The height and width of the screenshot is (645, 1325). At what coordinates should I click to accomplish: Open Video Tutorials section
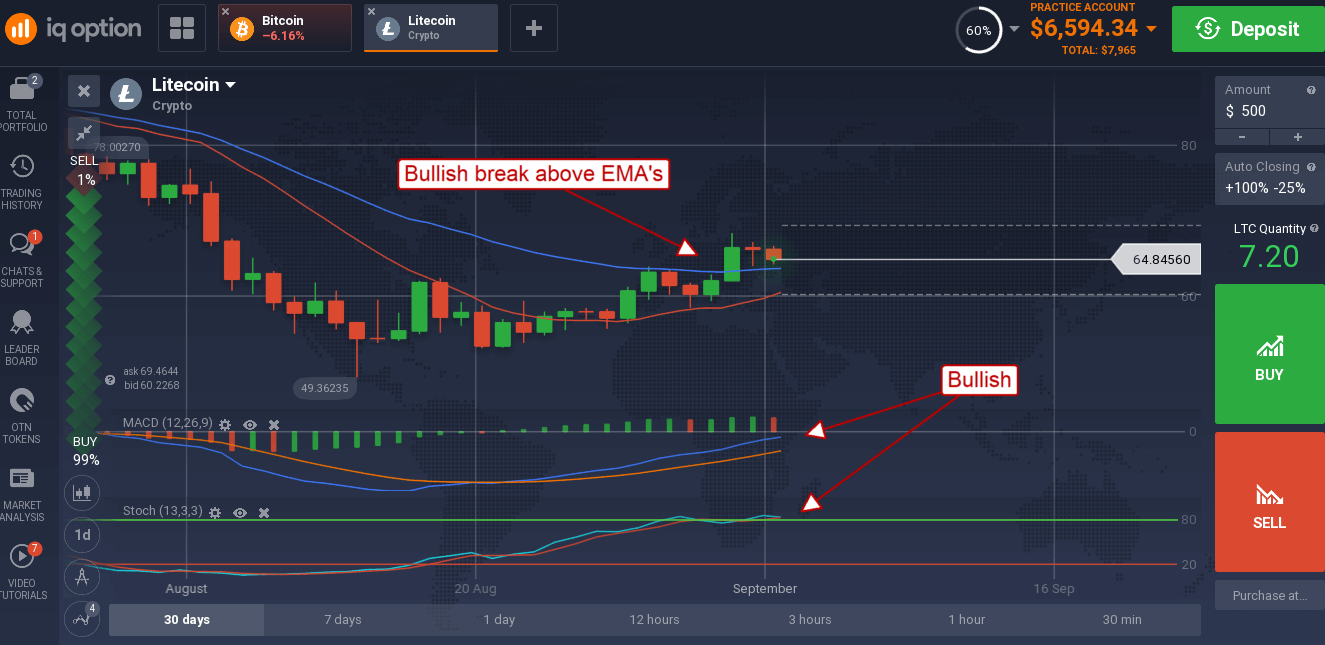click(23, 572)
